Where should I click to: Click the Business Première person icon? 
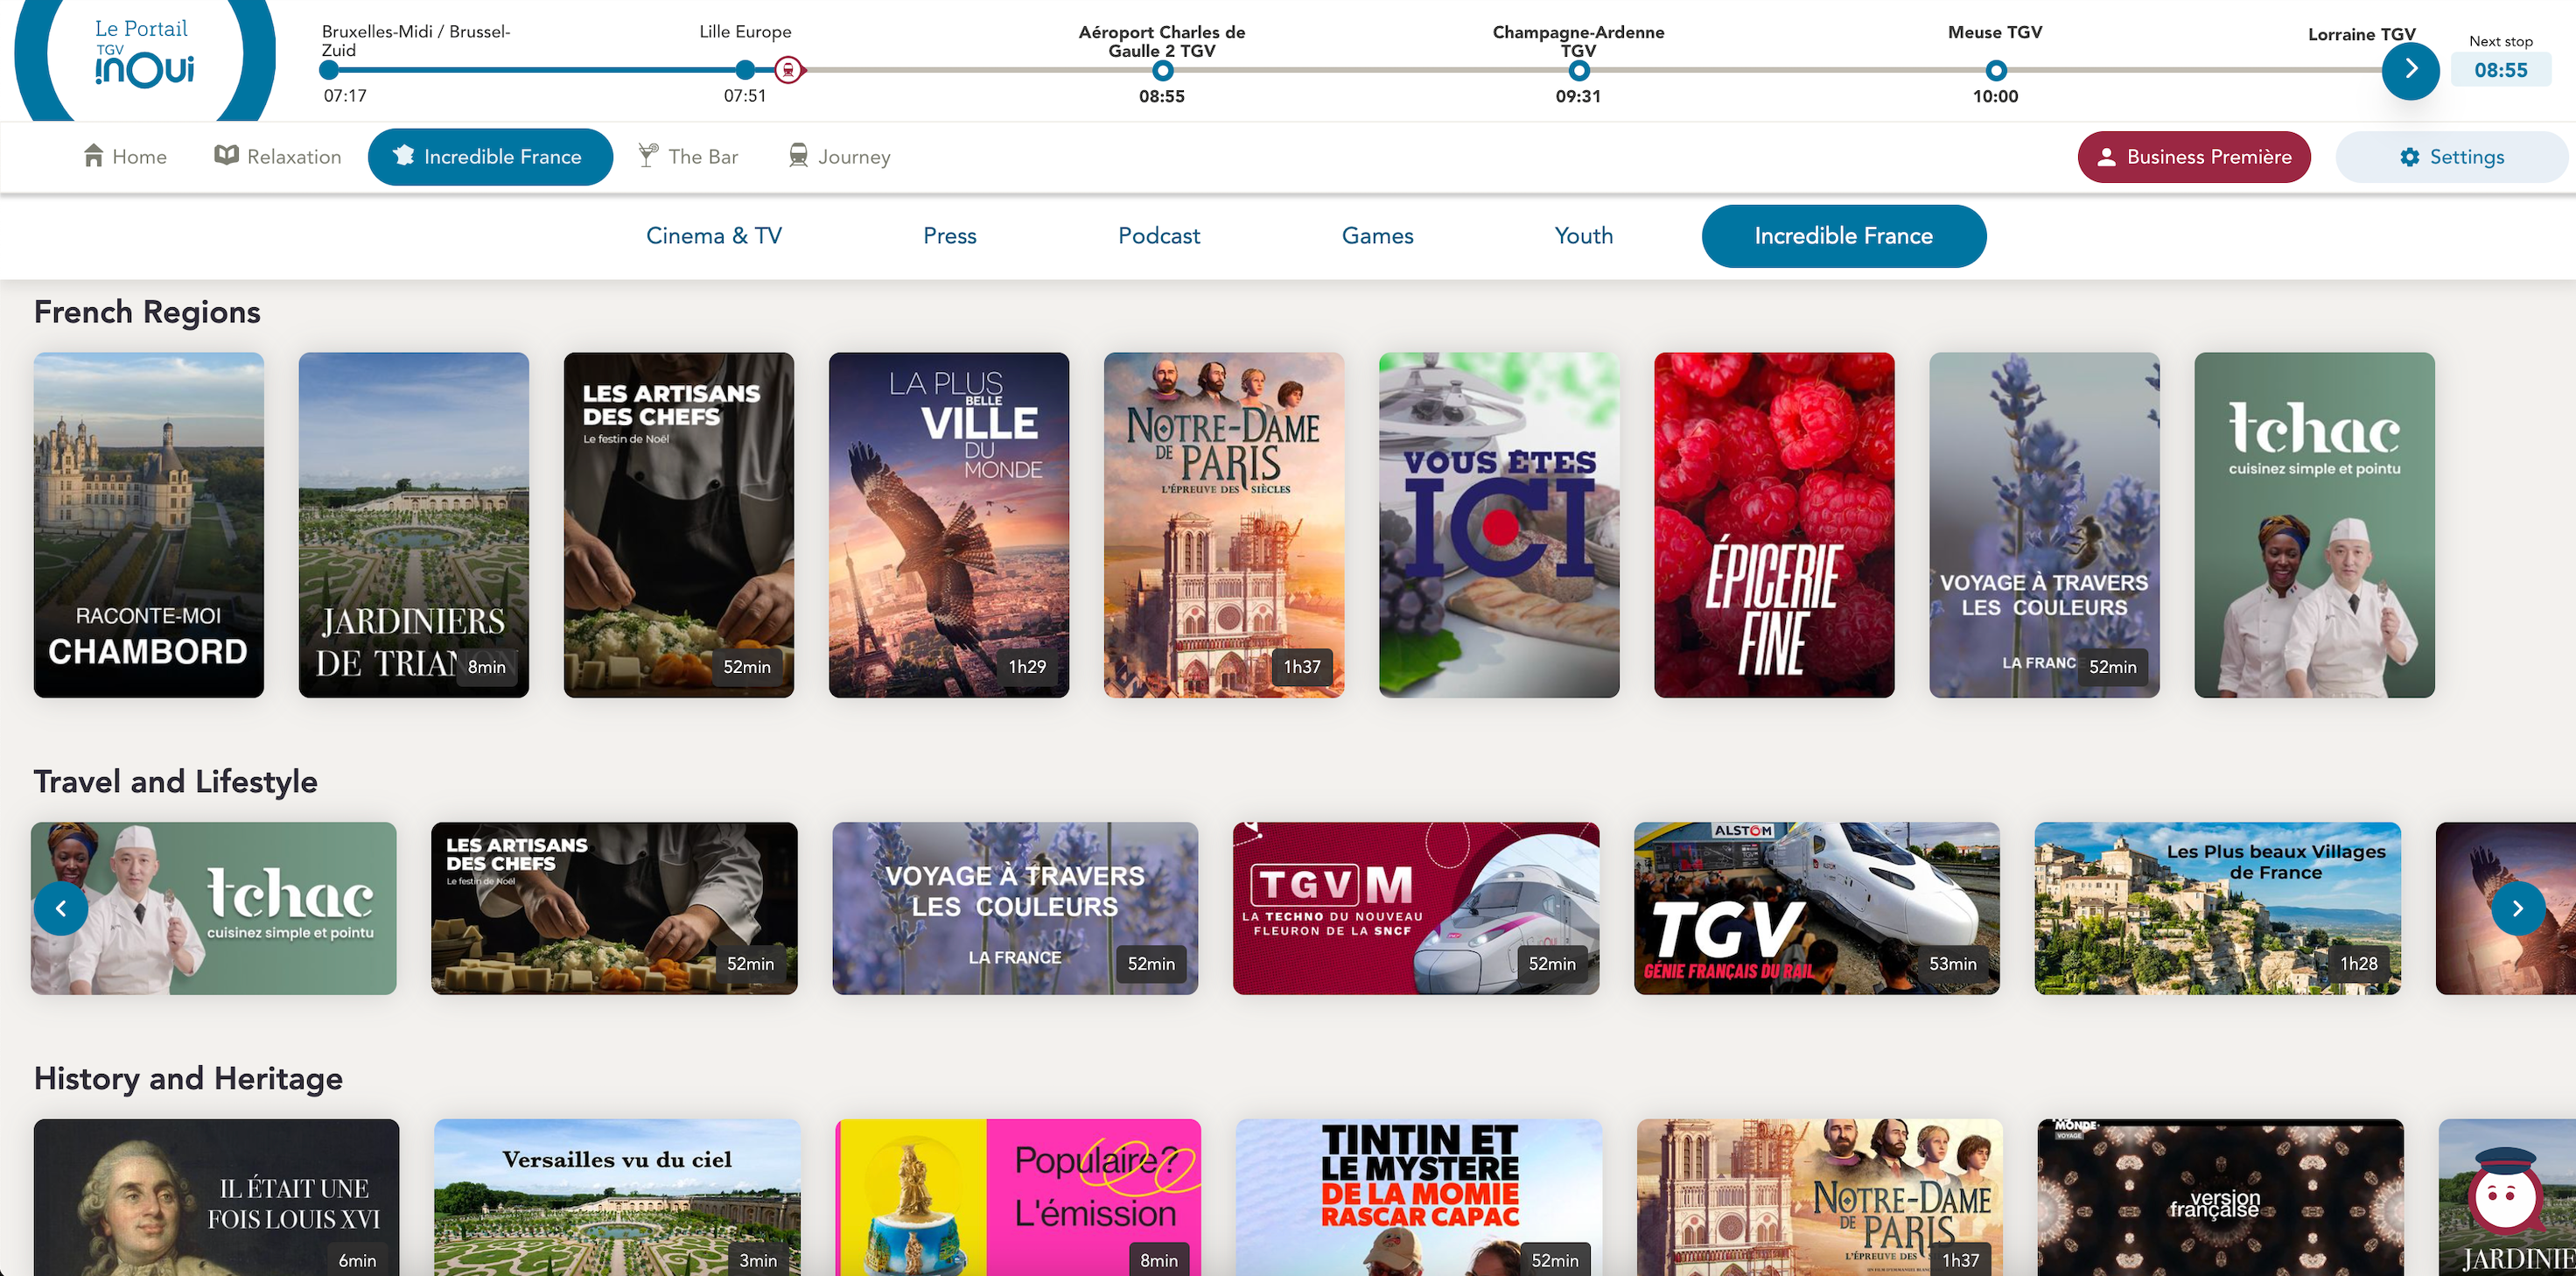click(2106, 157)
